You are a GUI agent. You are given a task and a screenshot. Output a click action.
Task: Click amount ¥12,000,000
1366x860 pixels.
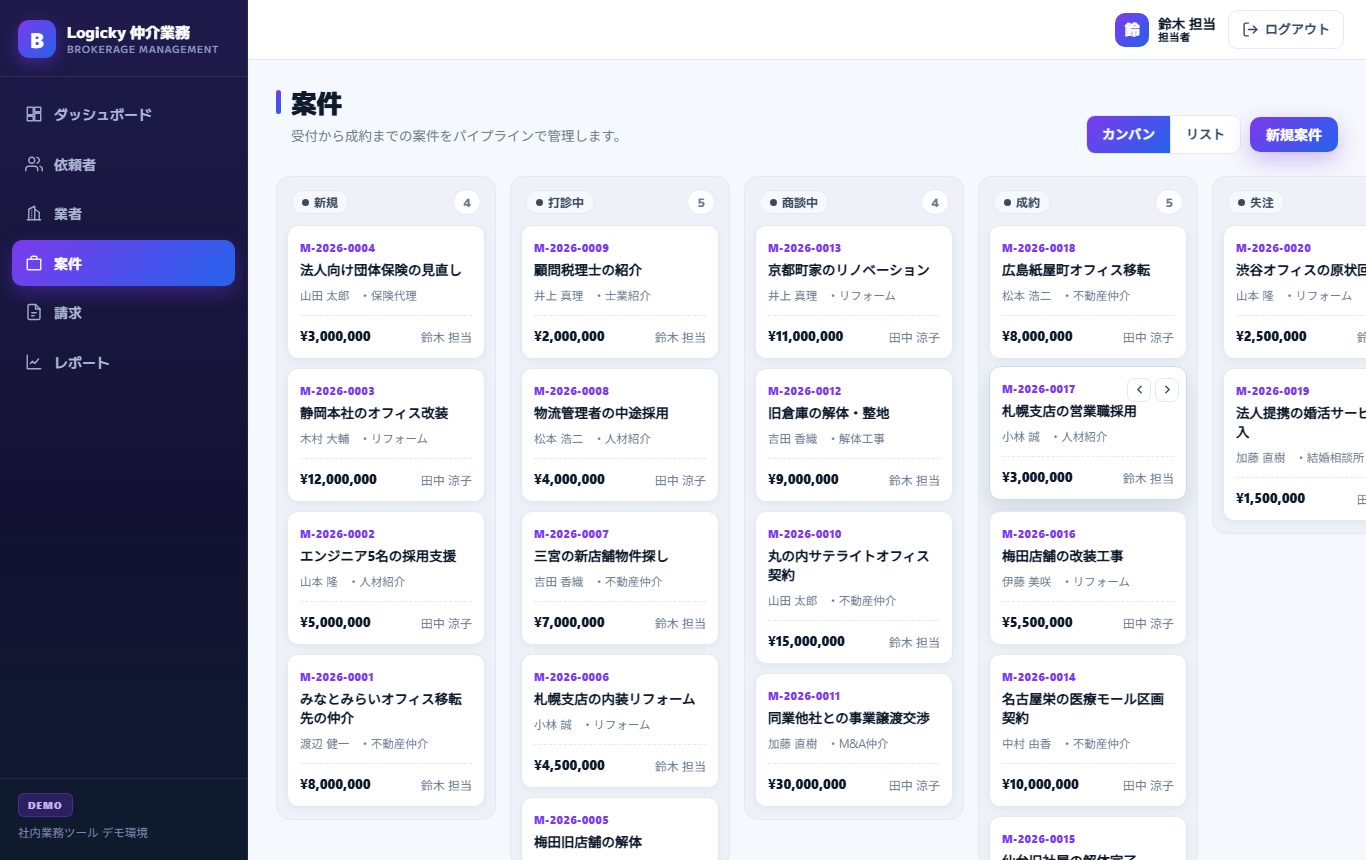point(338,479)
